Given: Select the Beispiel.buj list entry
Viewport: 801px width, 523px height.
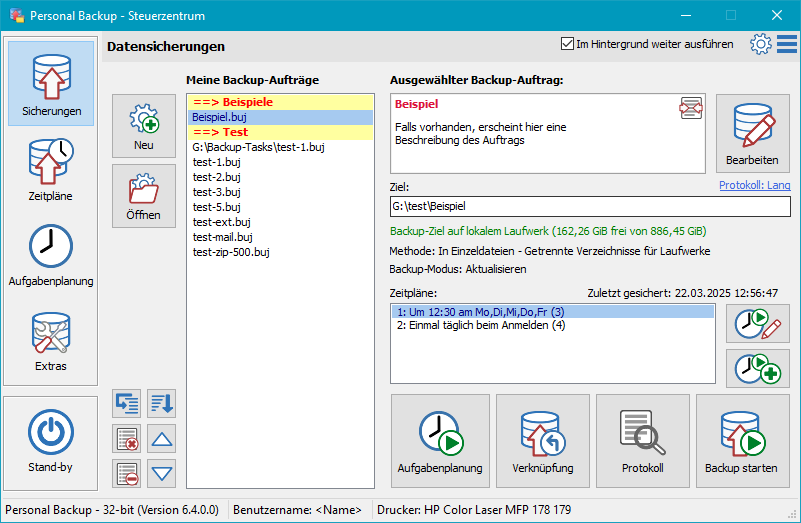Looking at the screenshot, I should 280,117.
